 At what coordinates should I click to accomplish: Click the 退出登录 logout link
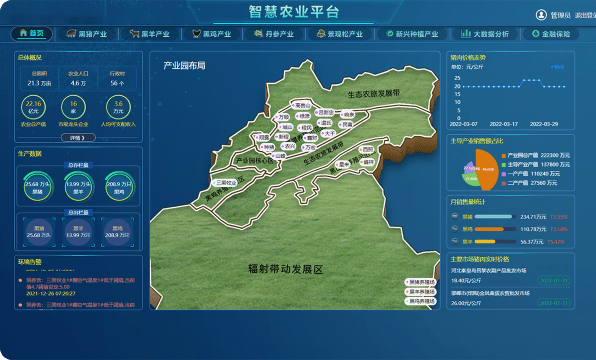(x=585, y=15)
